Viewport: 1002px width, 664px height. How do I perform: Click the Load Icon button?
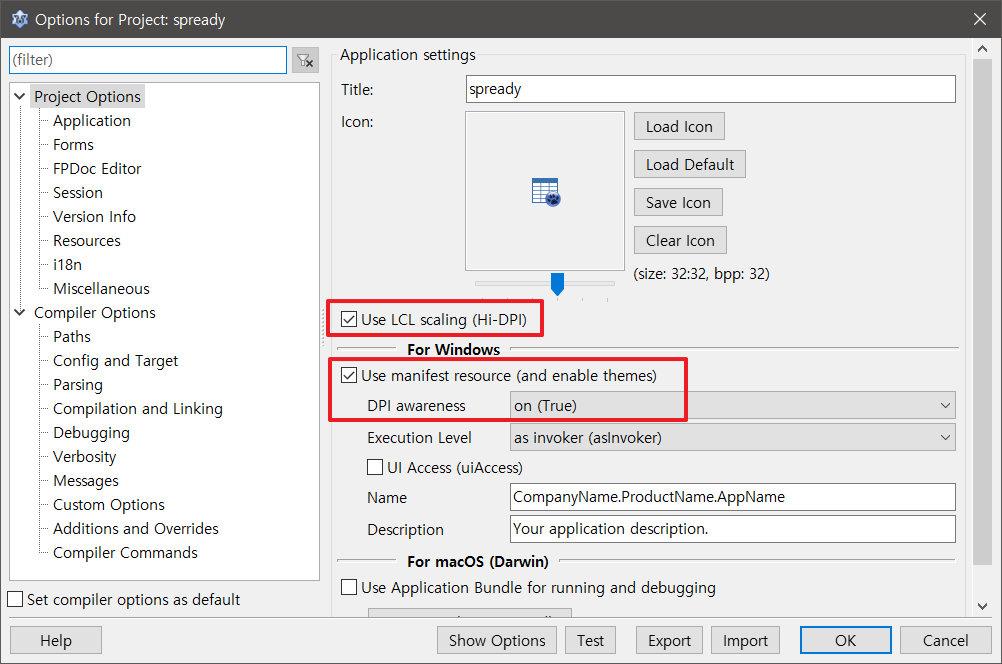point(679,127)
